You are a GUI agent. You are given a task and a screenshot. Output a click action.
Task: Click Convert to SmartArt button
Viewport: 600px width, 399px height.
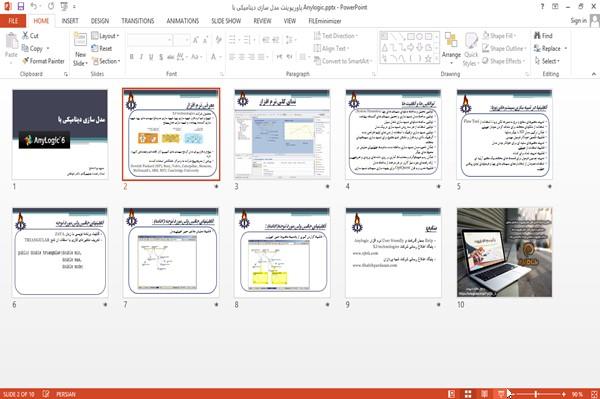(x=343, y=61)
